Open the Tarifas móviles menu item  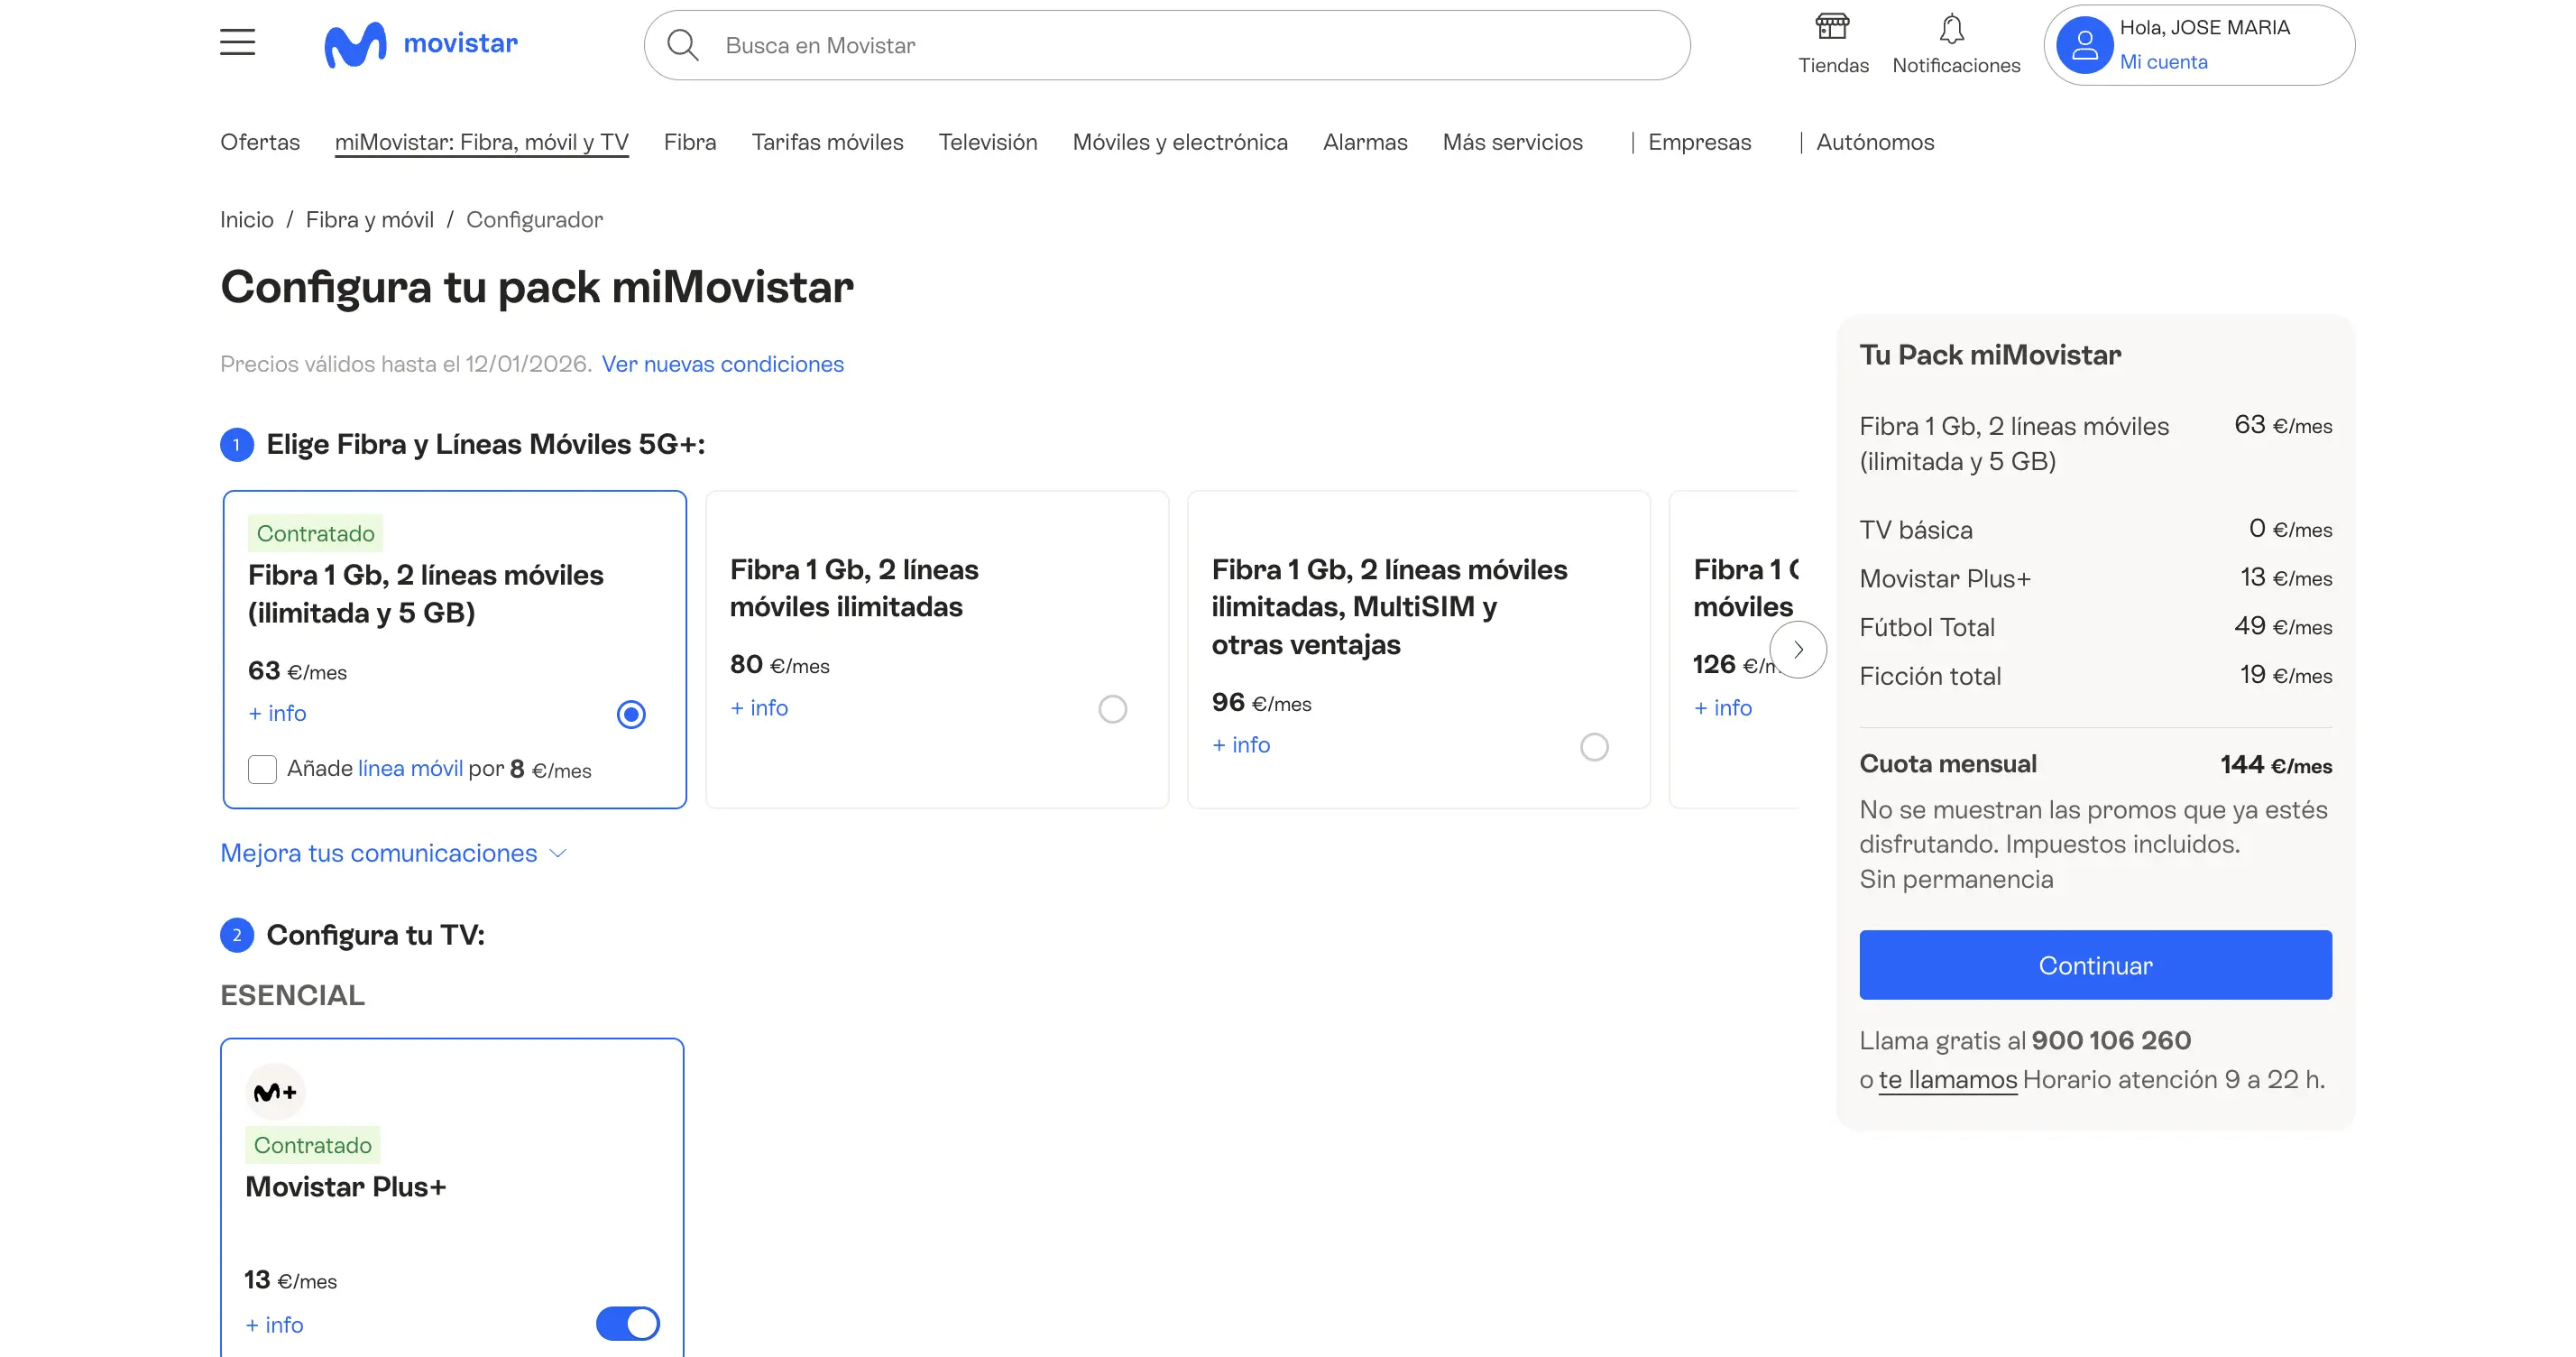[827, 142]
